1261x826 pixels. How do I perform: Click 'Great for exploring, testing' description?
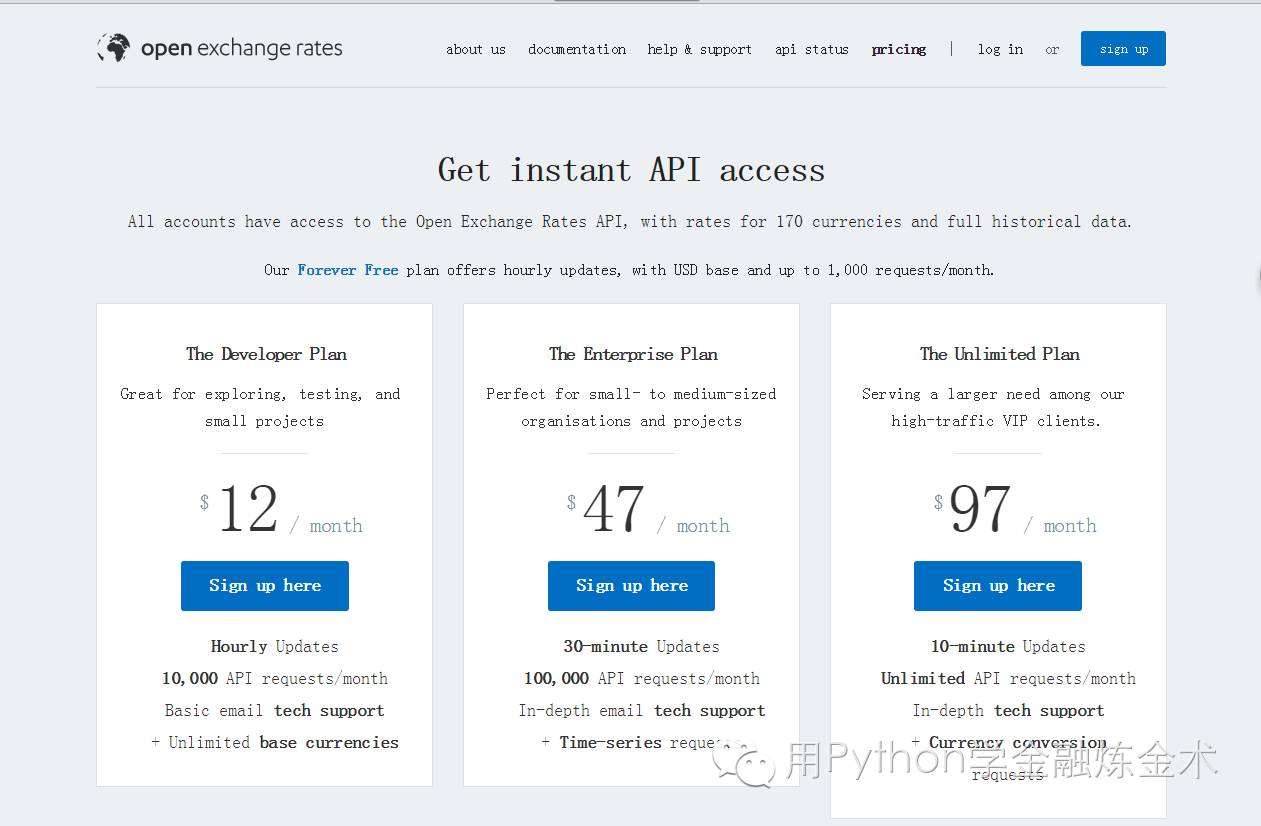coord(260,408)
